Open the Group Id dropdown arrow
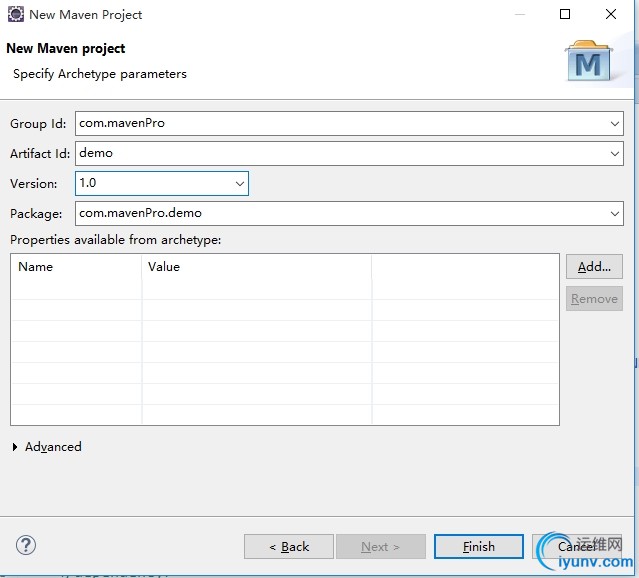This screenshot has height=578, width=639. point(615,124)
